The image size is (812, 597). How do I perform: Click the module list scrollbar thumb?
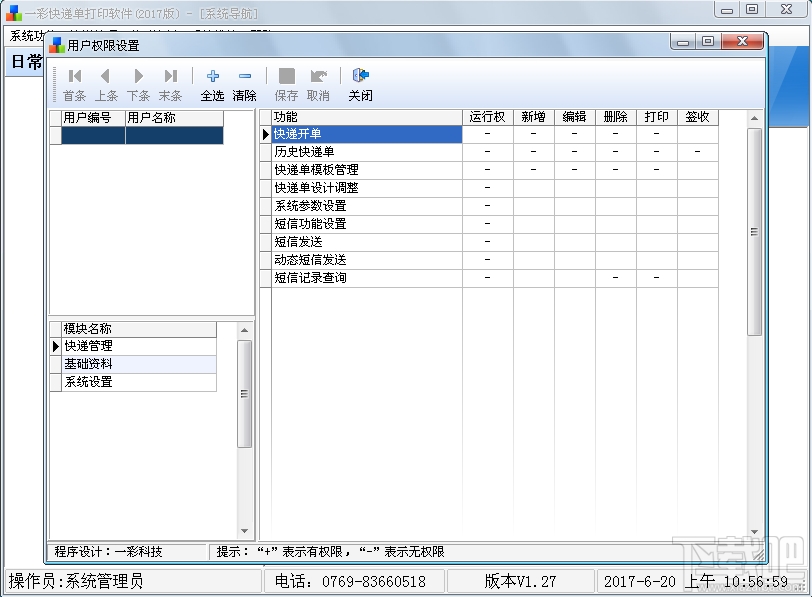(x=244, y=394)
